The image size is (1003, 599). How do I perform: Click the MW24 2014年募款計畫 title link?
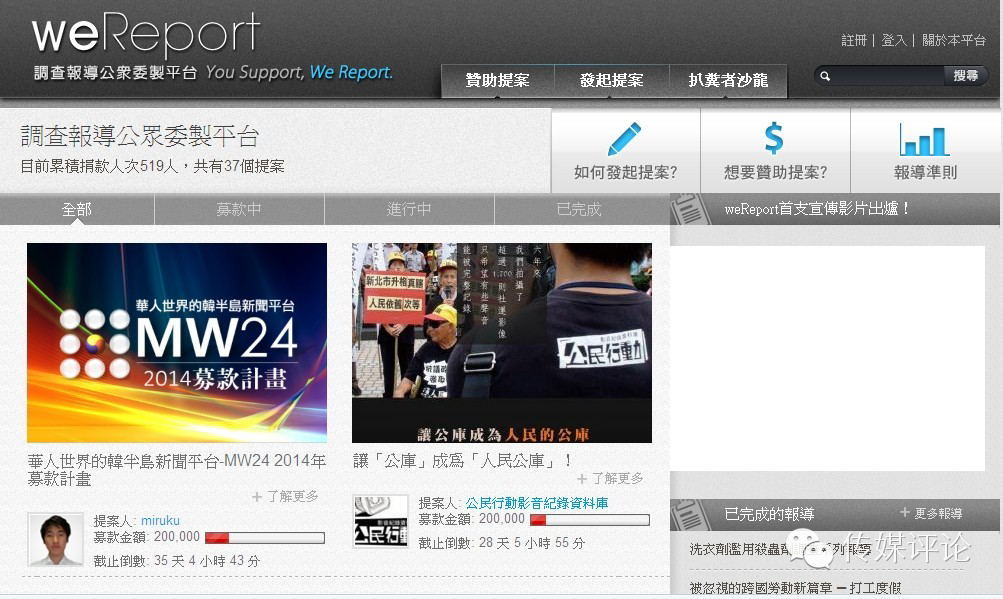[x=177, y=470]
